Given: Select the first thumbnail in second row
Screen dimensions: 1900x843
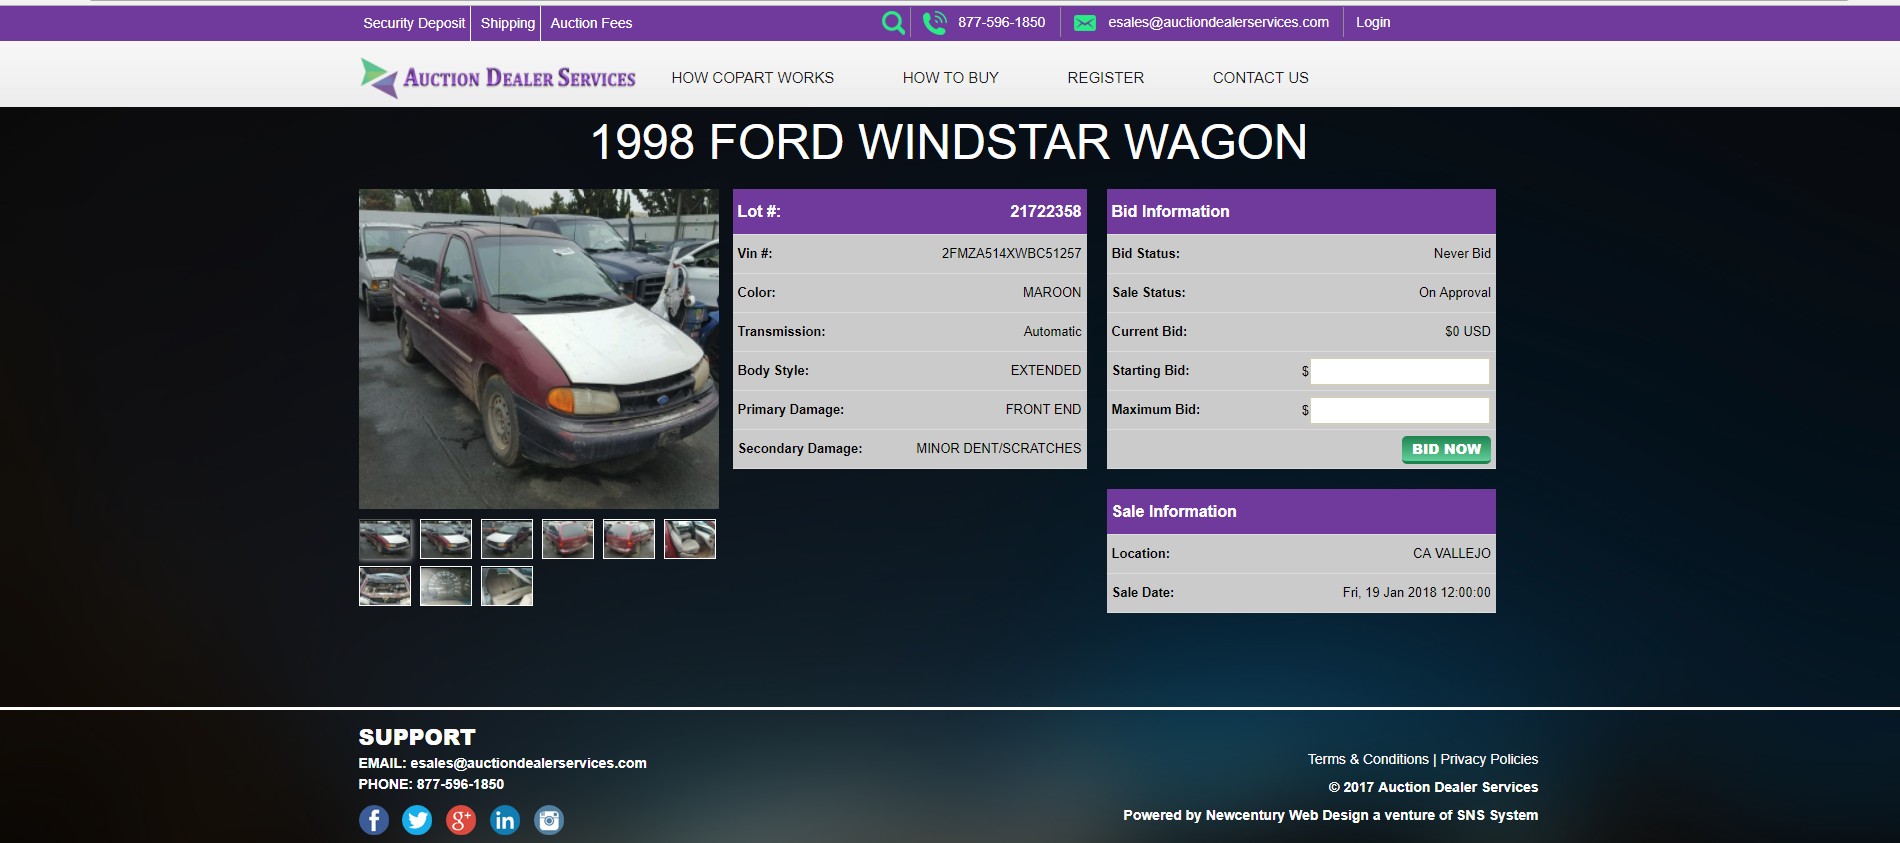Looking at the screenshot, I should (x=385, y=586).
